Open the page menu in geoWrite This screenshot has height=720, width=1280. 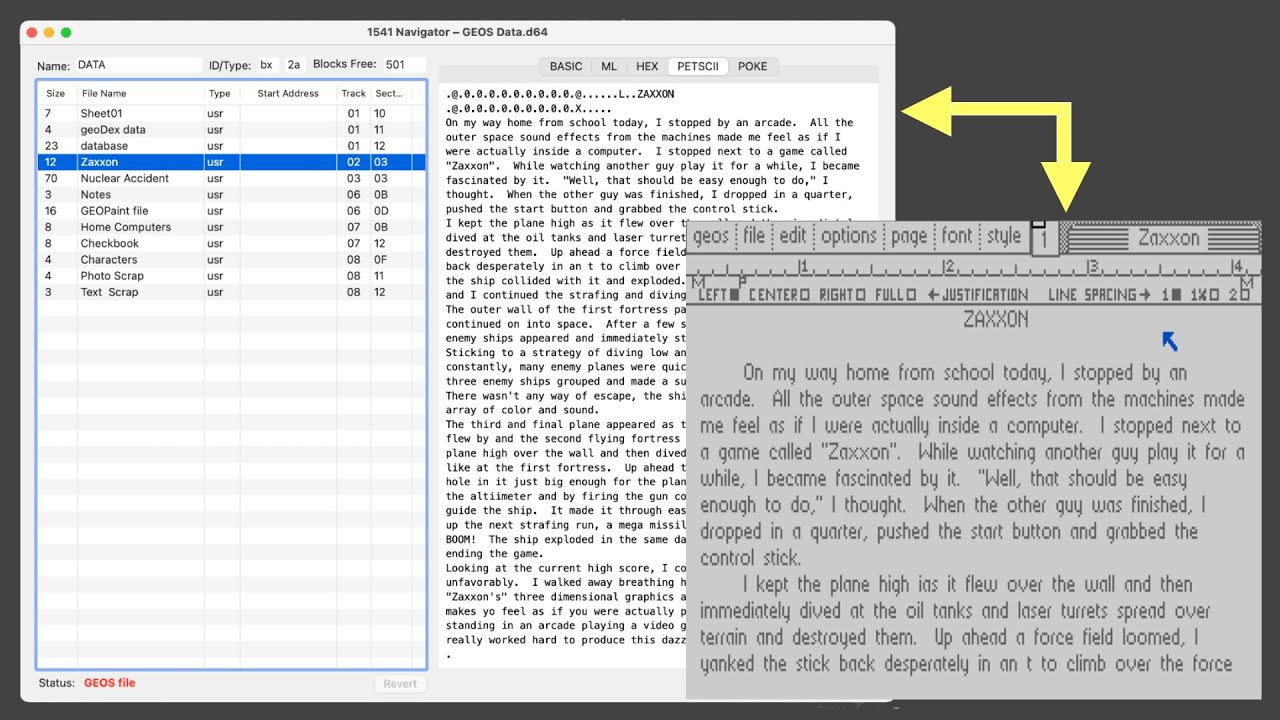[x=909, y=236]
